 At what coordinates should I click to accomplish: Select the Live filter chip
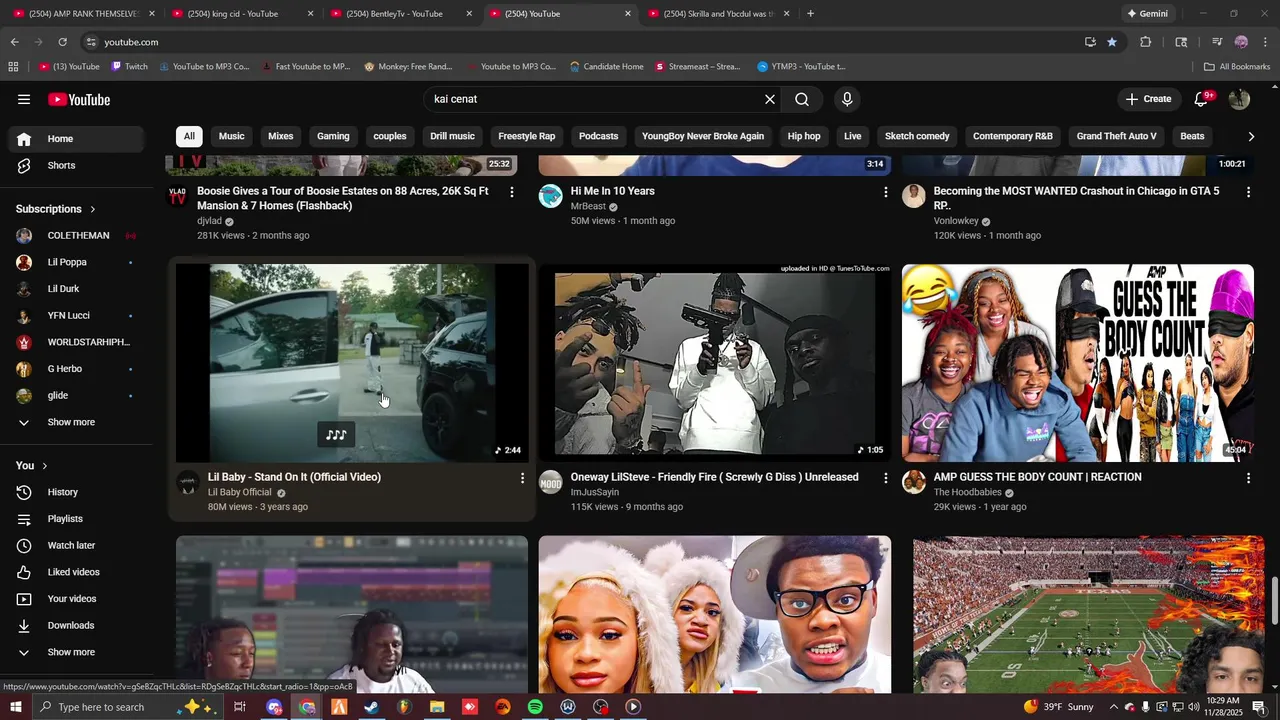[852, 136]
